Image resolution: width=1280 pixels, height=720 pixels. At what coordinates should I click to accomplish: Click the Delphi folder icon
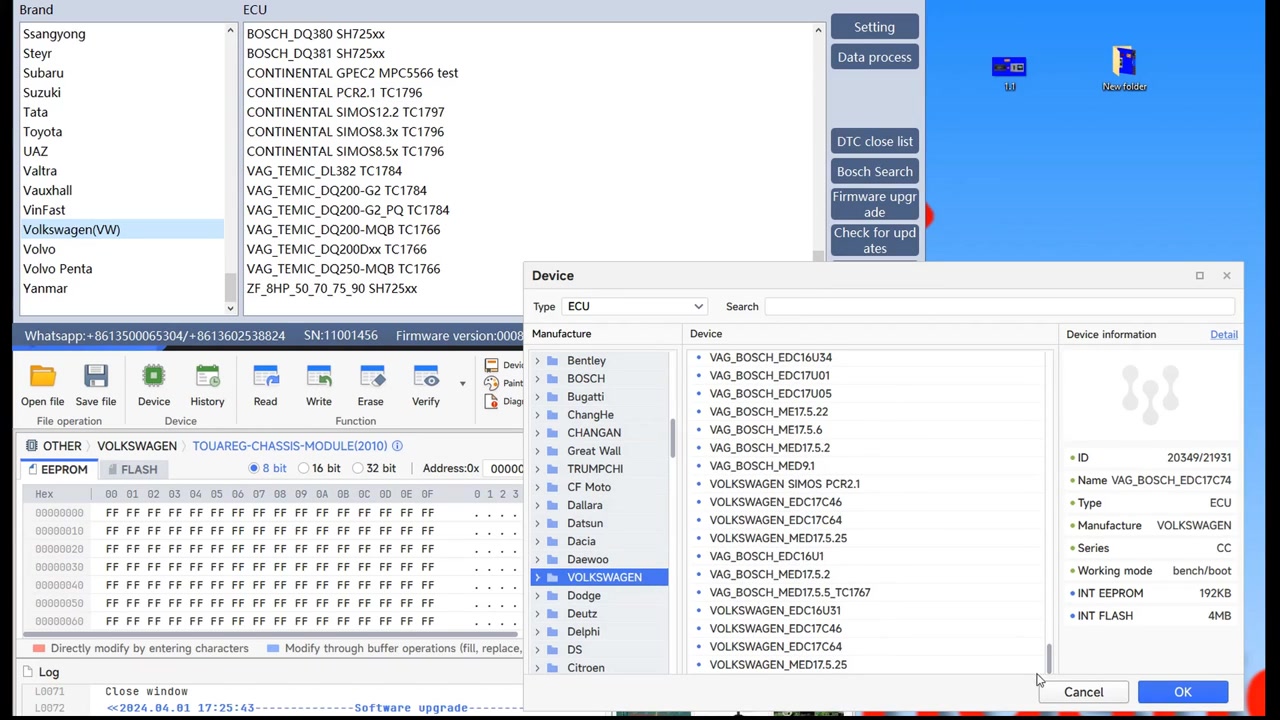click(x=552, y=632)
